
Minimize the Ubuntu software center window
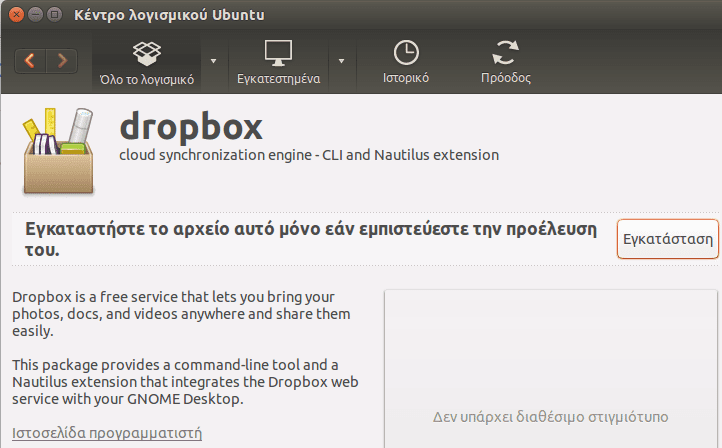tap(35, 15)
